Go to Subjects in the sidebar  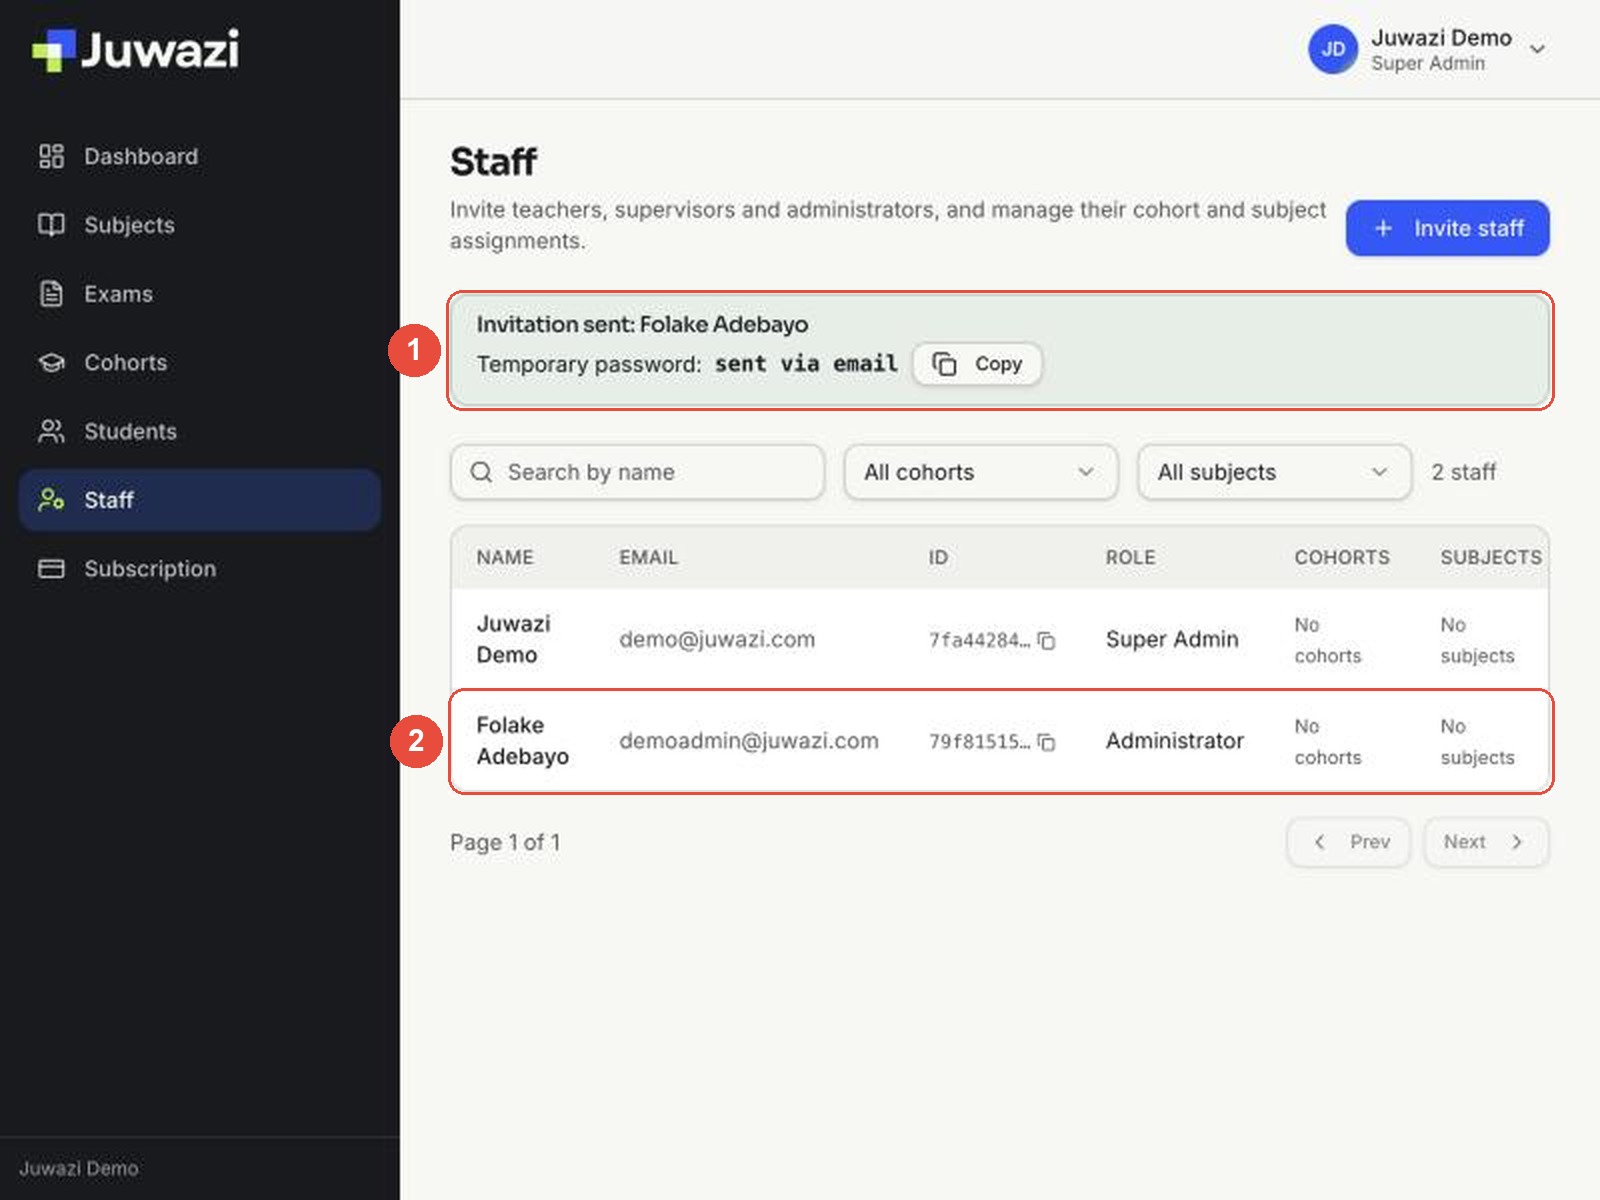(x=199, y=225)
